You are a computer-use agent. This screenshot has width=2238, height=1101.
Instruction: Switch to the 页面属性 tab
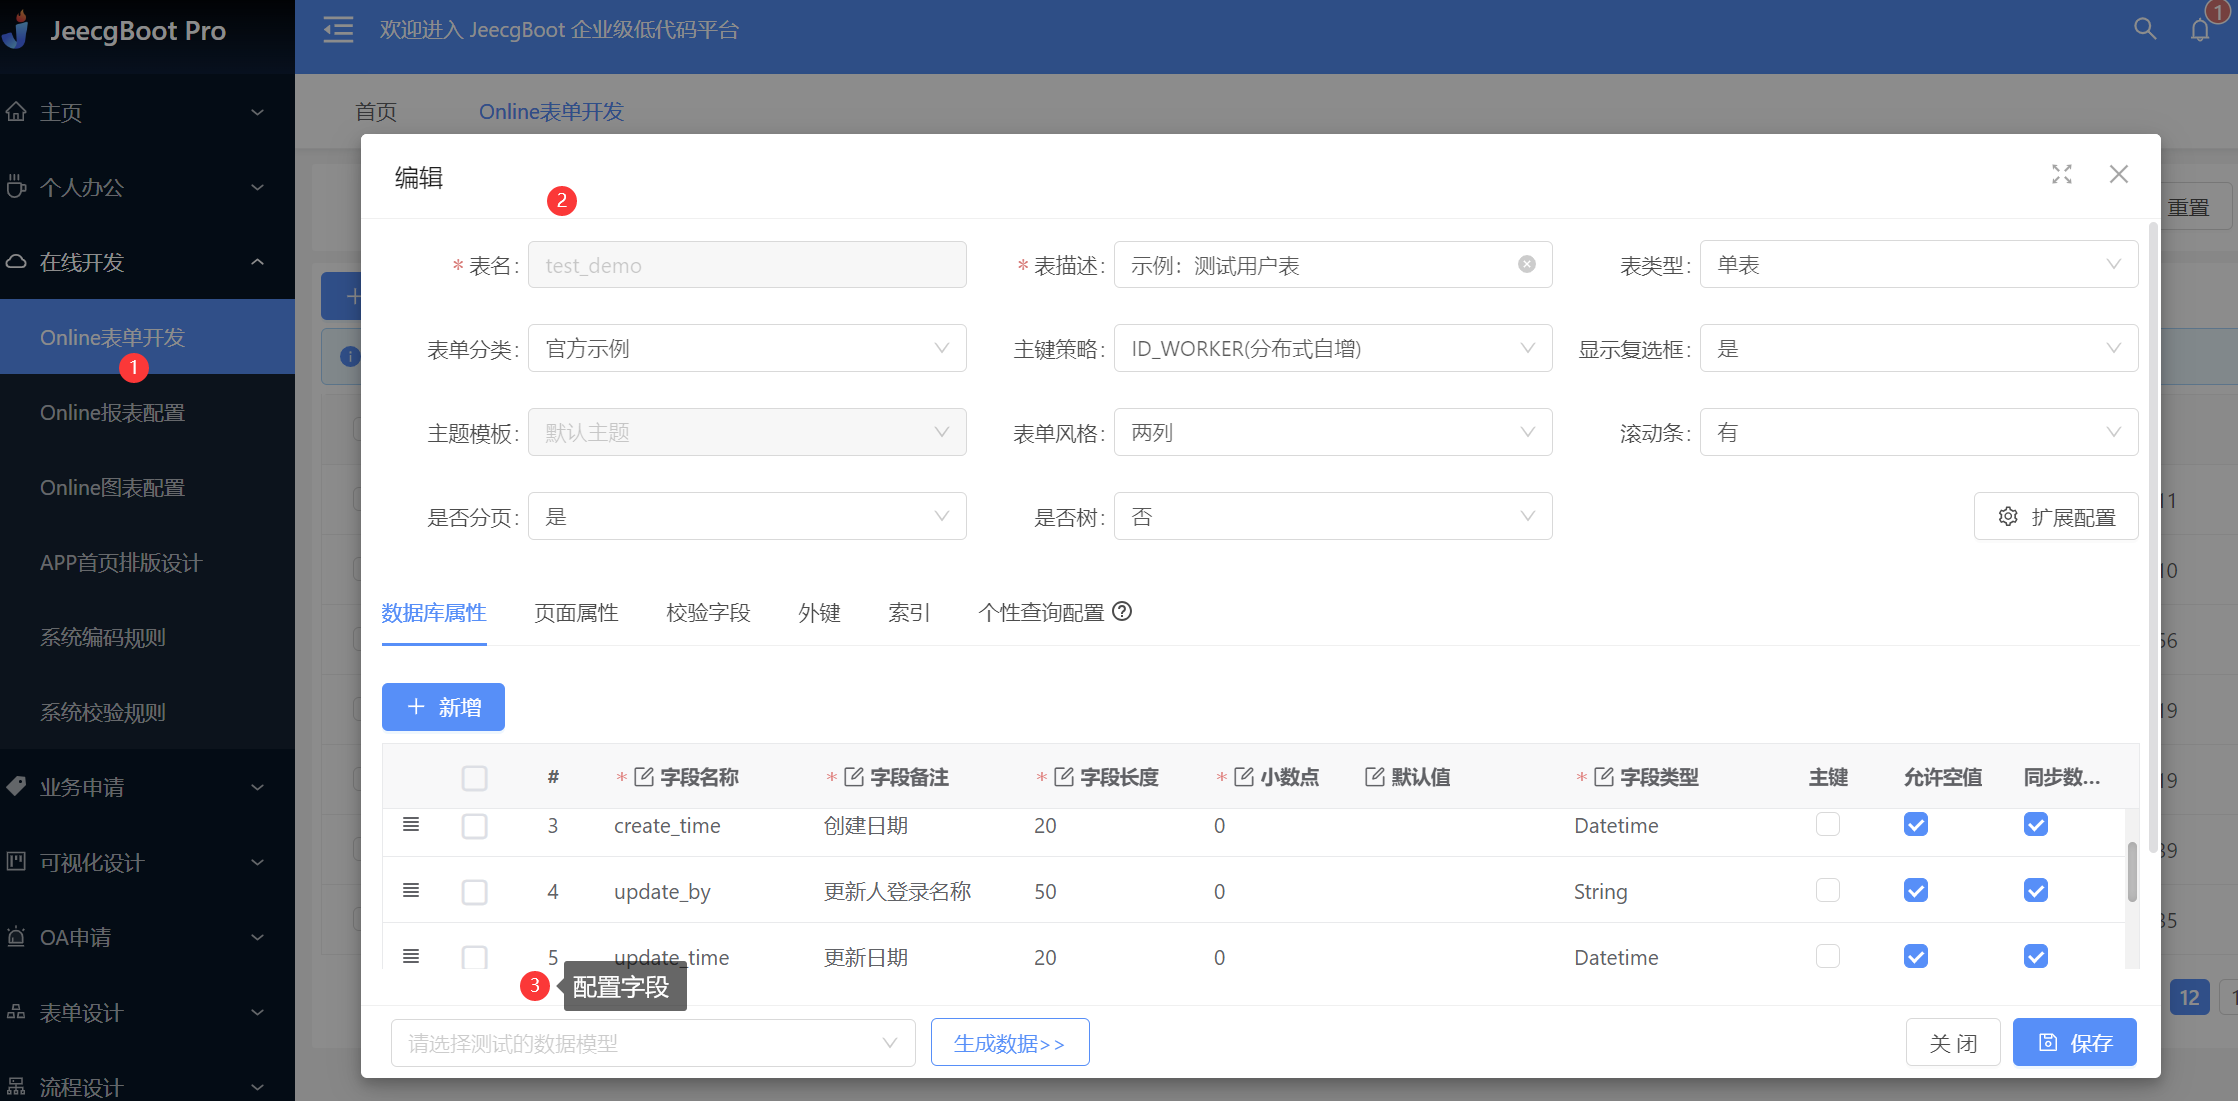pyautogui.click(x=576, y=613)
